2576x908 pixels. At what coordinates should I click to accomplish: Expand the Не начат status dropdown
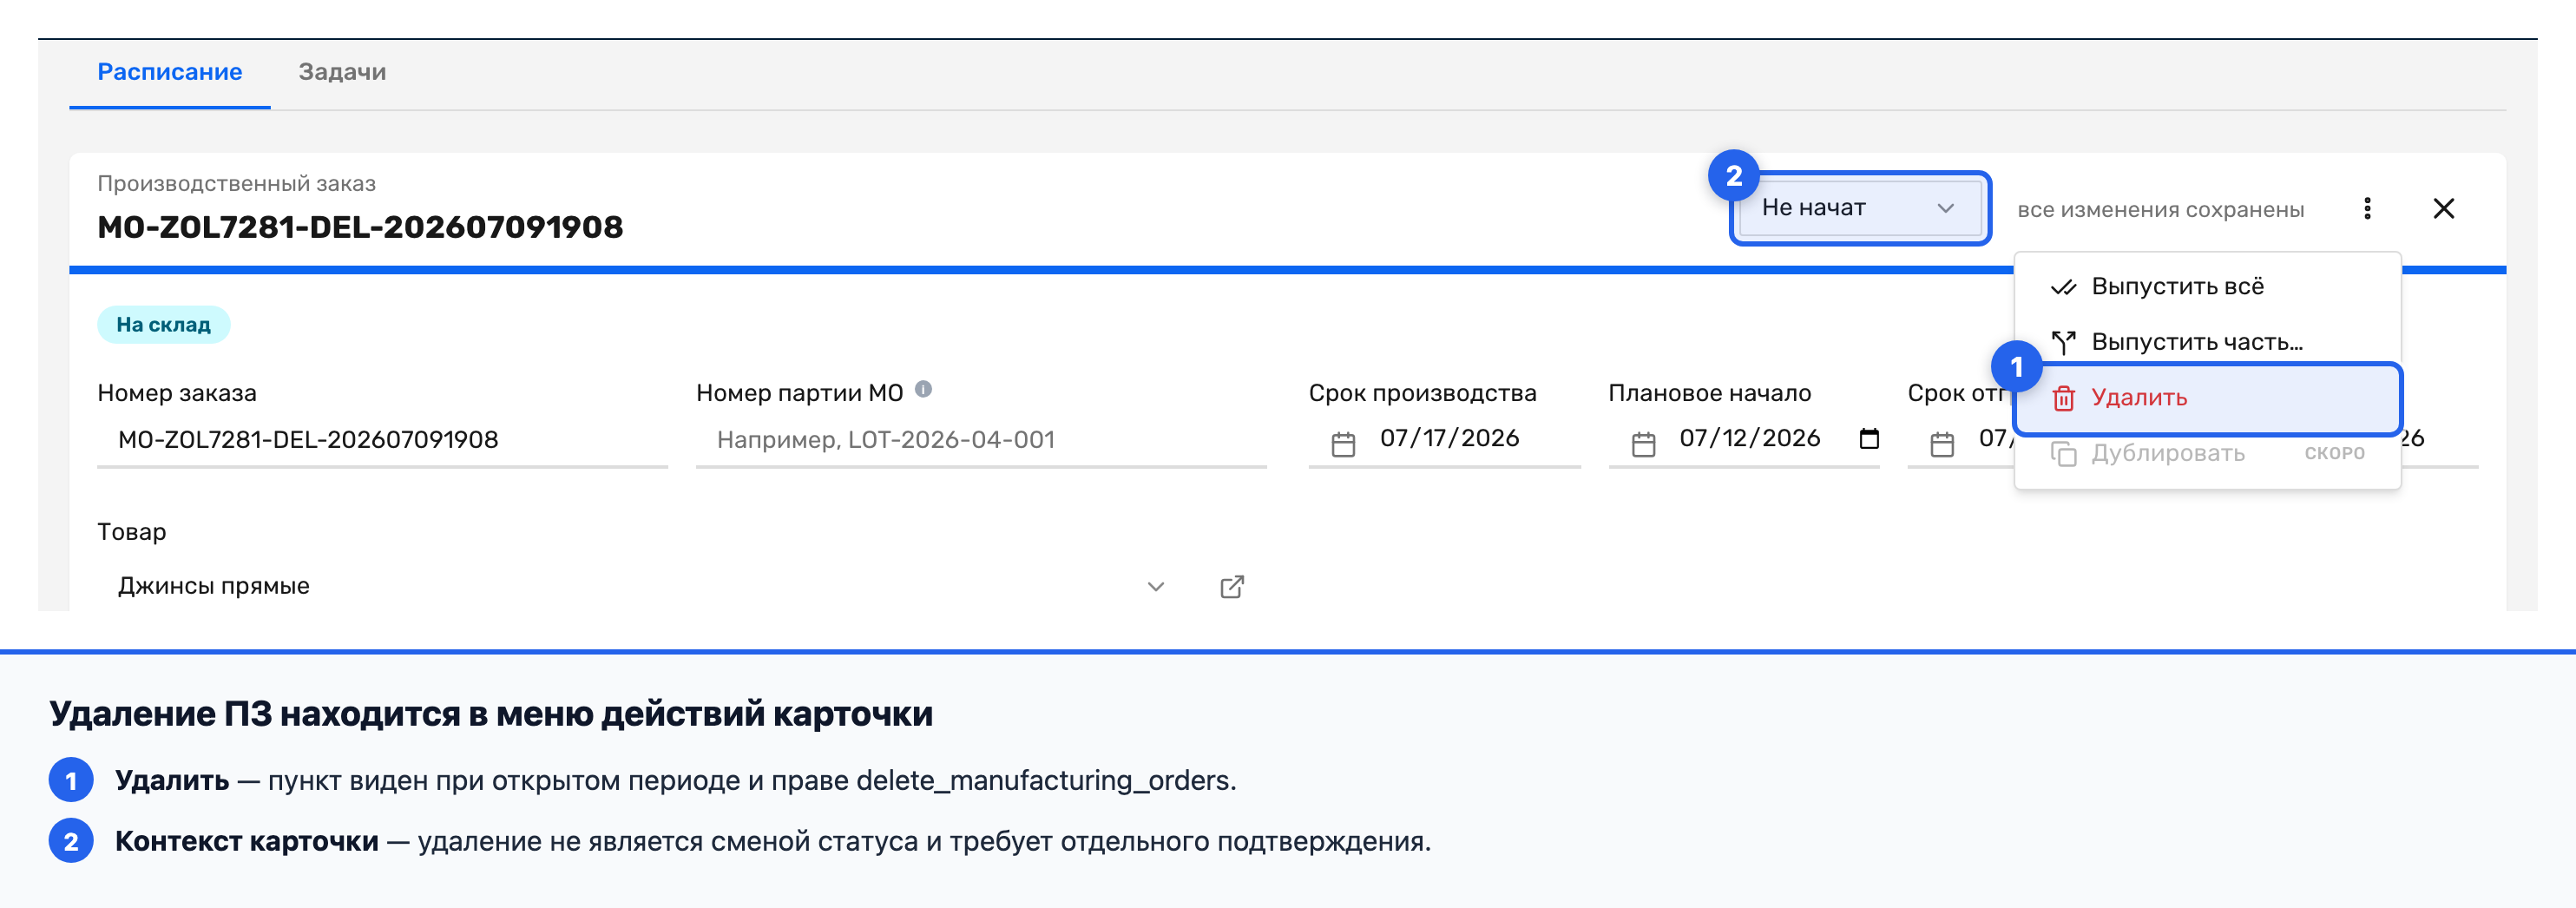tap(1860, 207)
